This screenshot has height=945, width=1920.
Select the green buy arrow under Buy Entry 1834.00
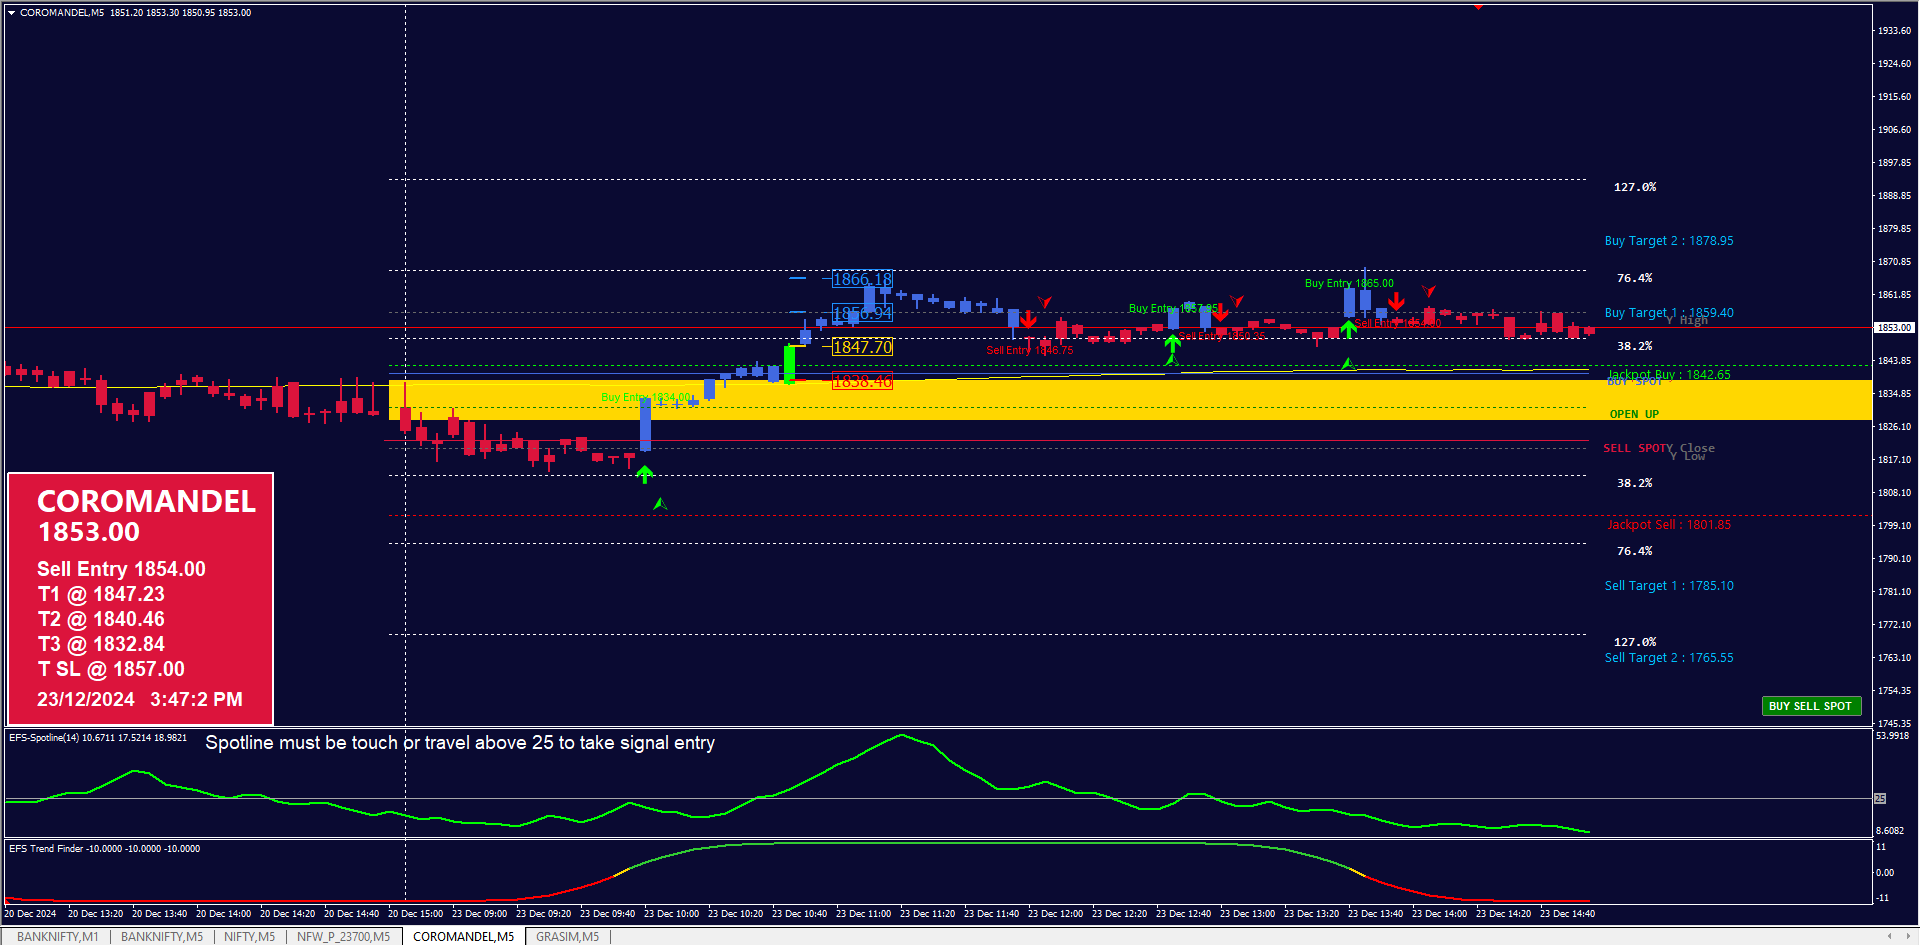pos(645,474)
